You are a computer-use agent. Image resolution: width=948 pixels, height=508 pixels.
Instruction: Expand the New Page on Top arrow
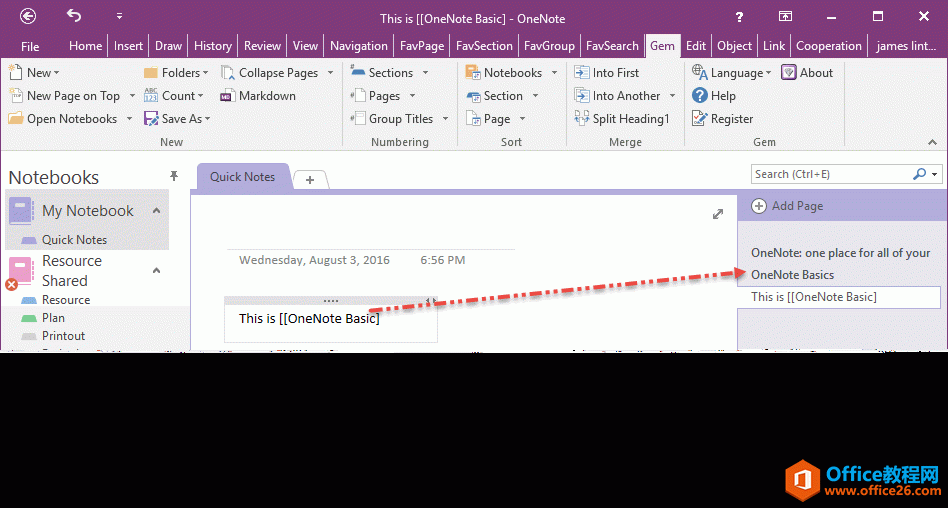pos(132,96)
